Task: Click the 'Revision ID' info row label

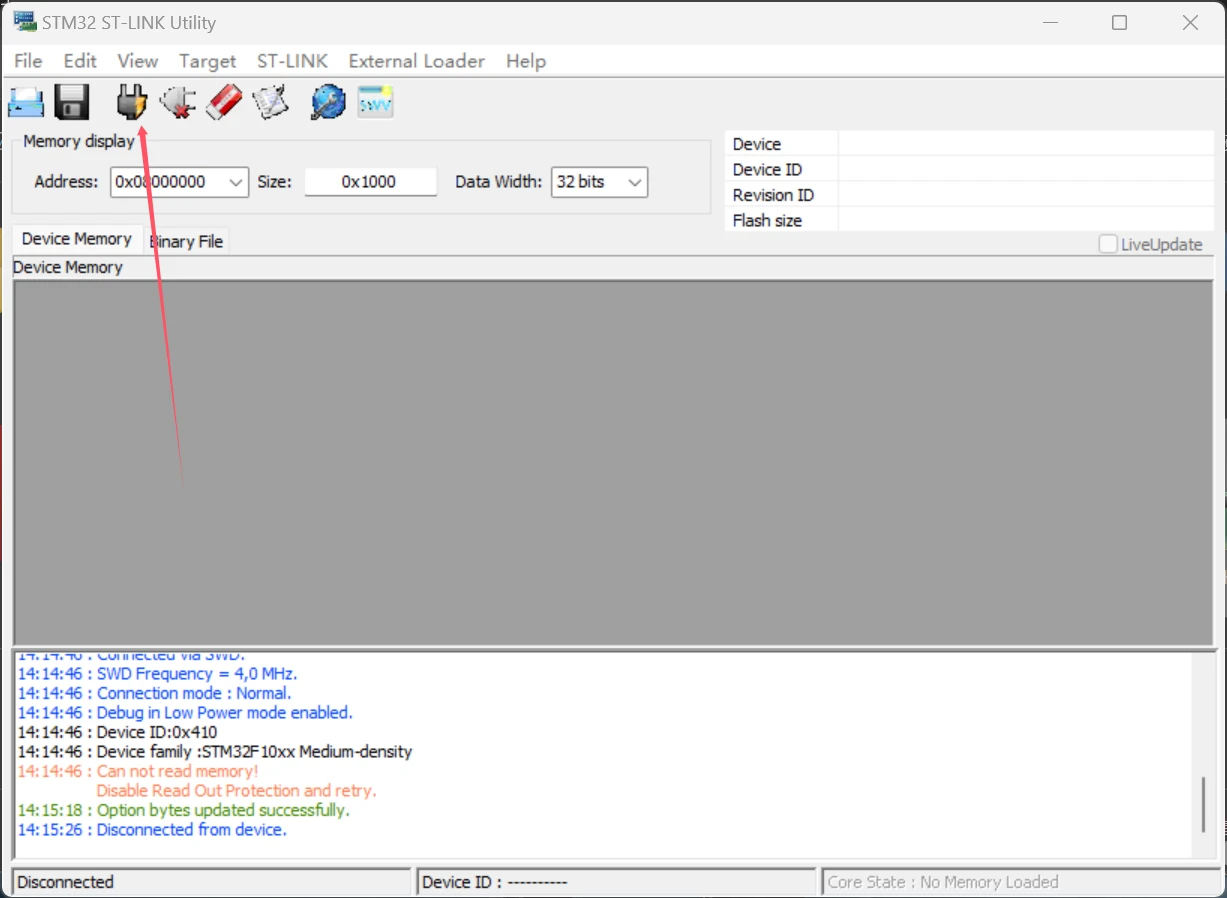Action: coord(773,195)
